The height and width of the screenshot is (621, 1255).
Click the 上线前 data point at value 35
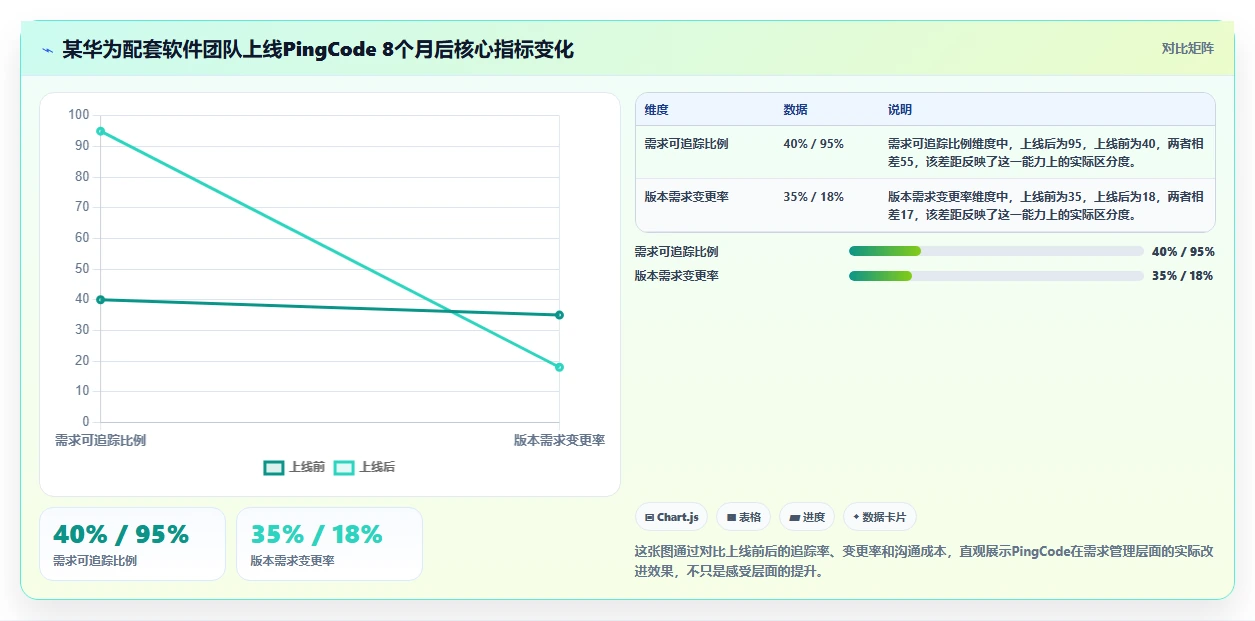559,315
